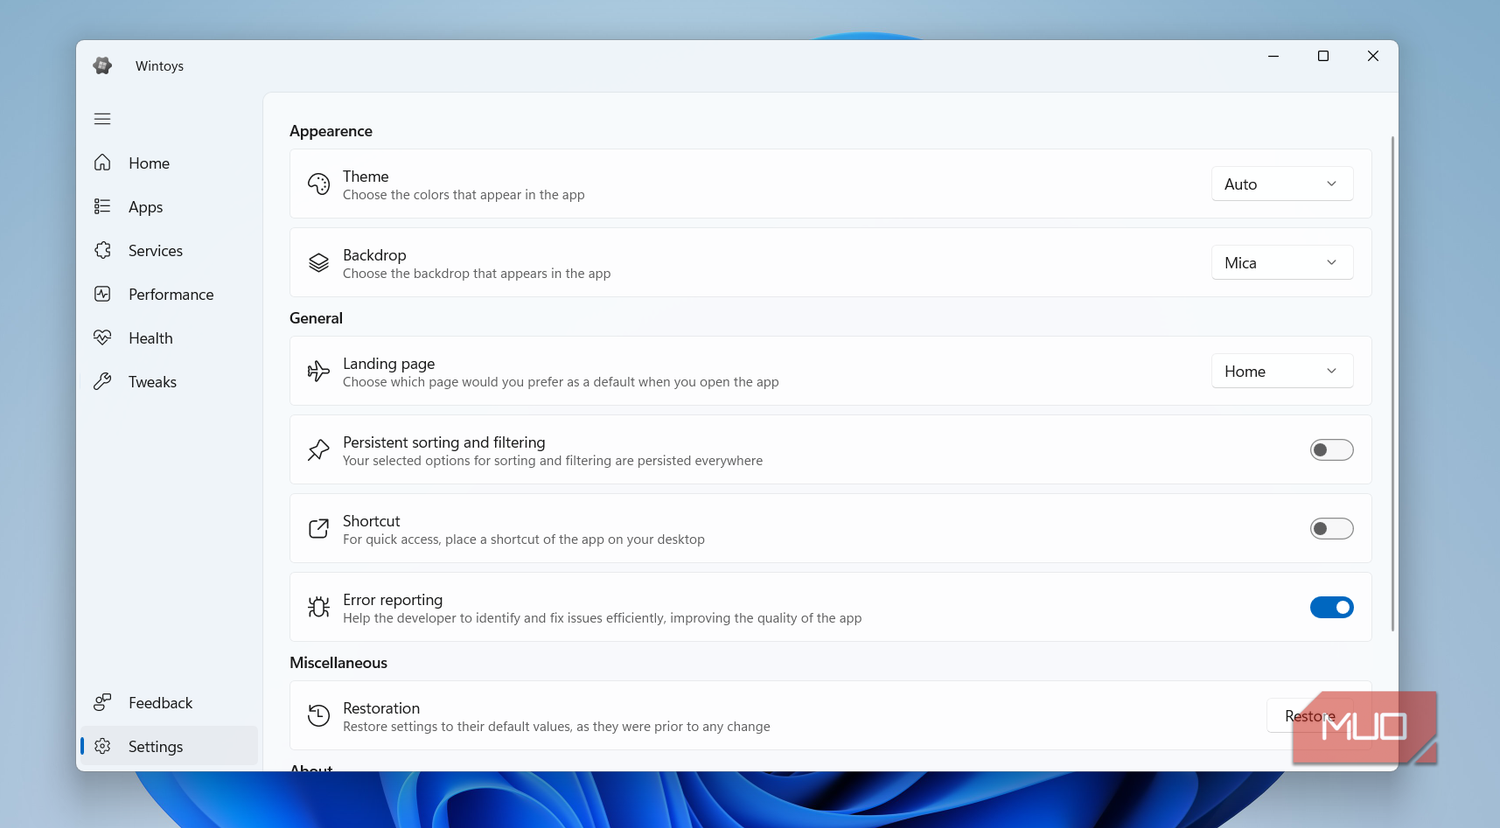
Task: Click the Feedback icon in sidebar
Action: tap(102, 703)
